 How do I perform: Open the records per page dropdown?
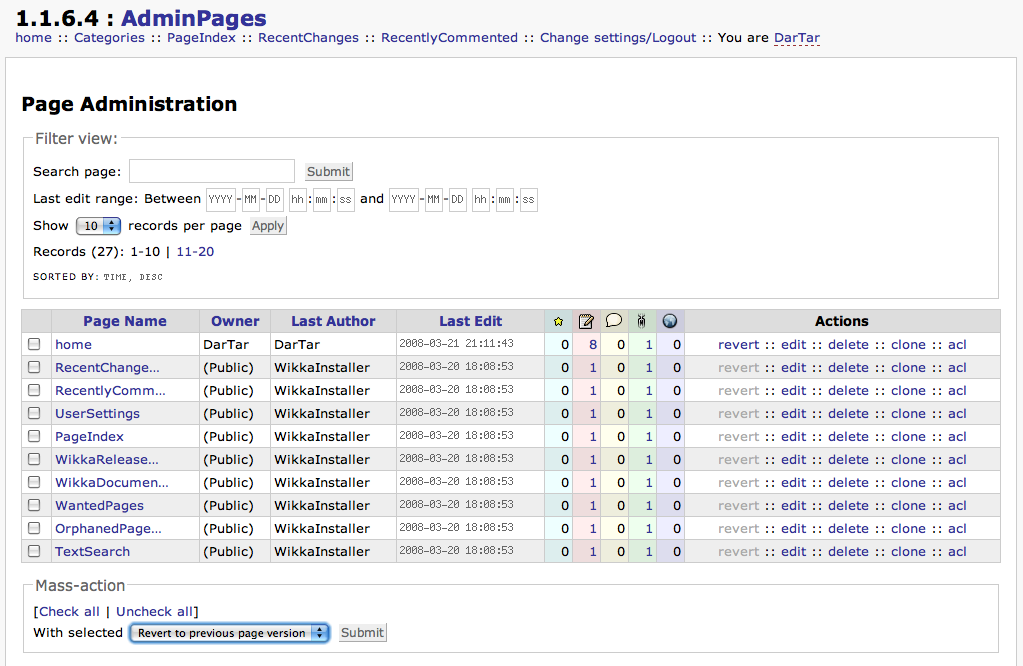[x=98, y=226]
